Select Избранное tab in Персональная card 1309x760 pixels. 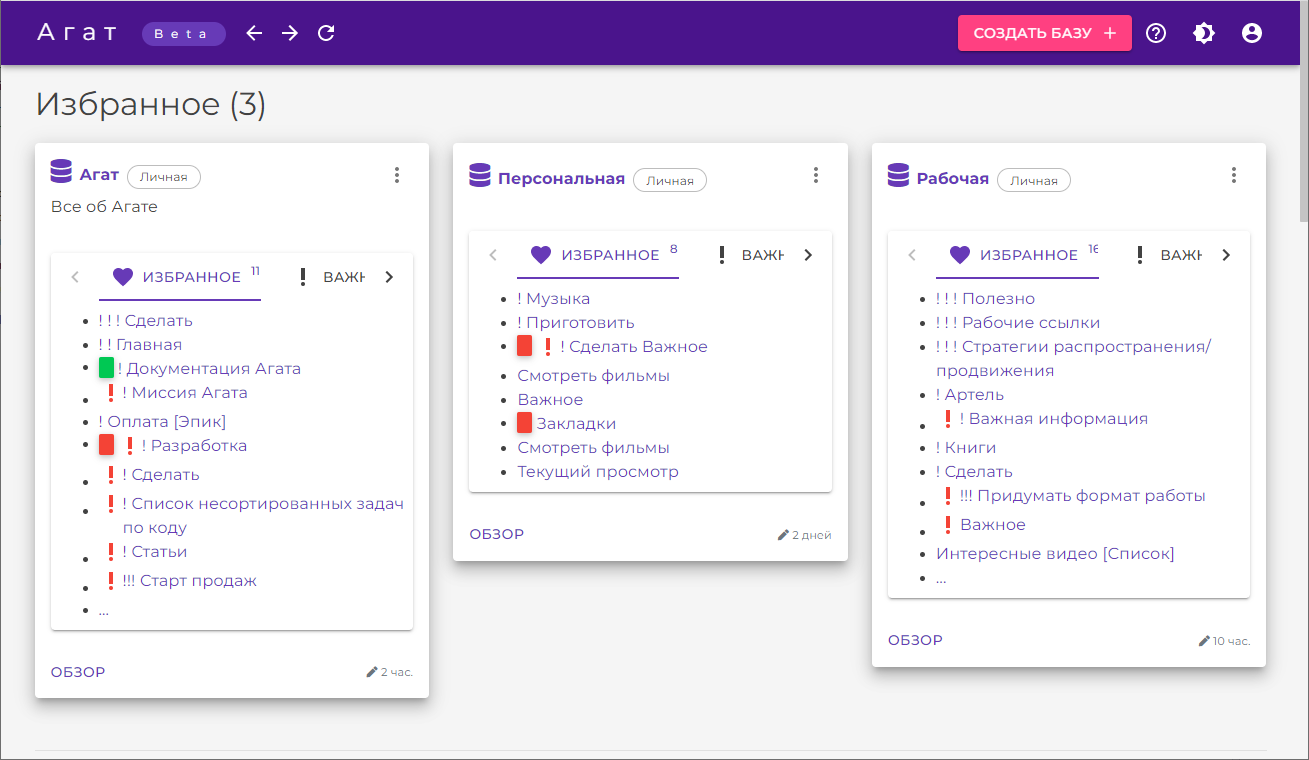597,255
